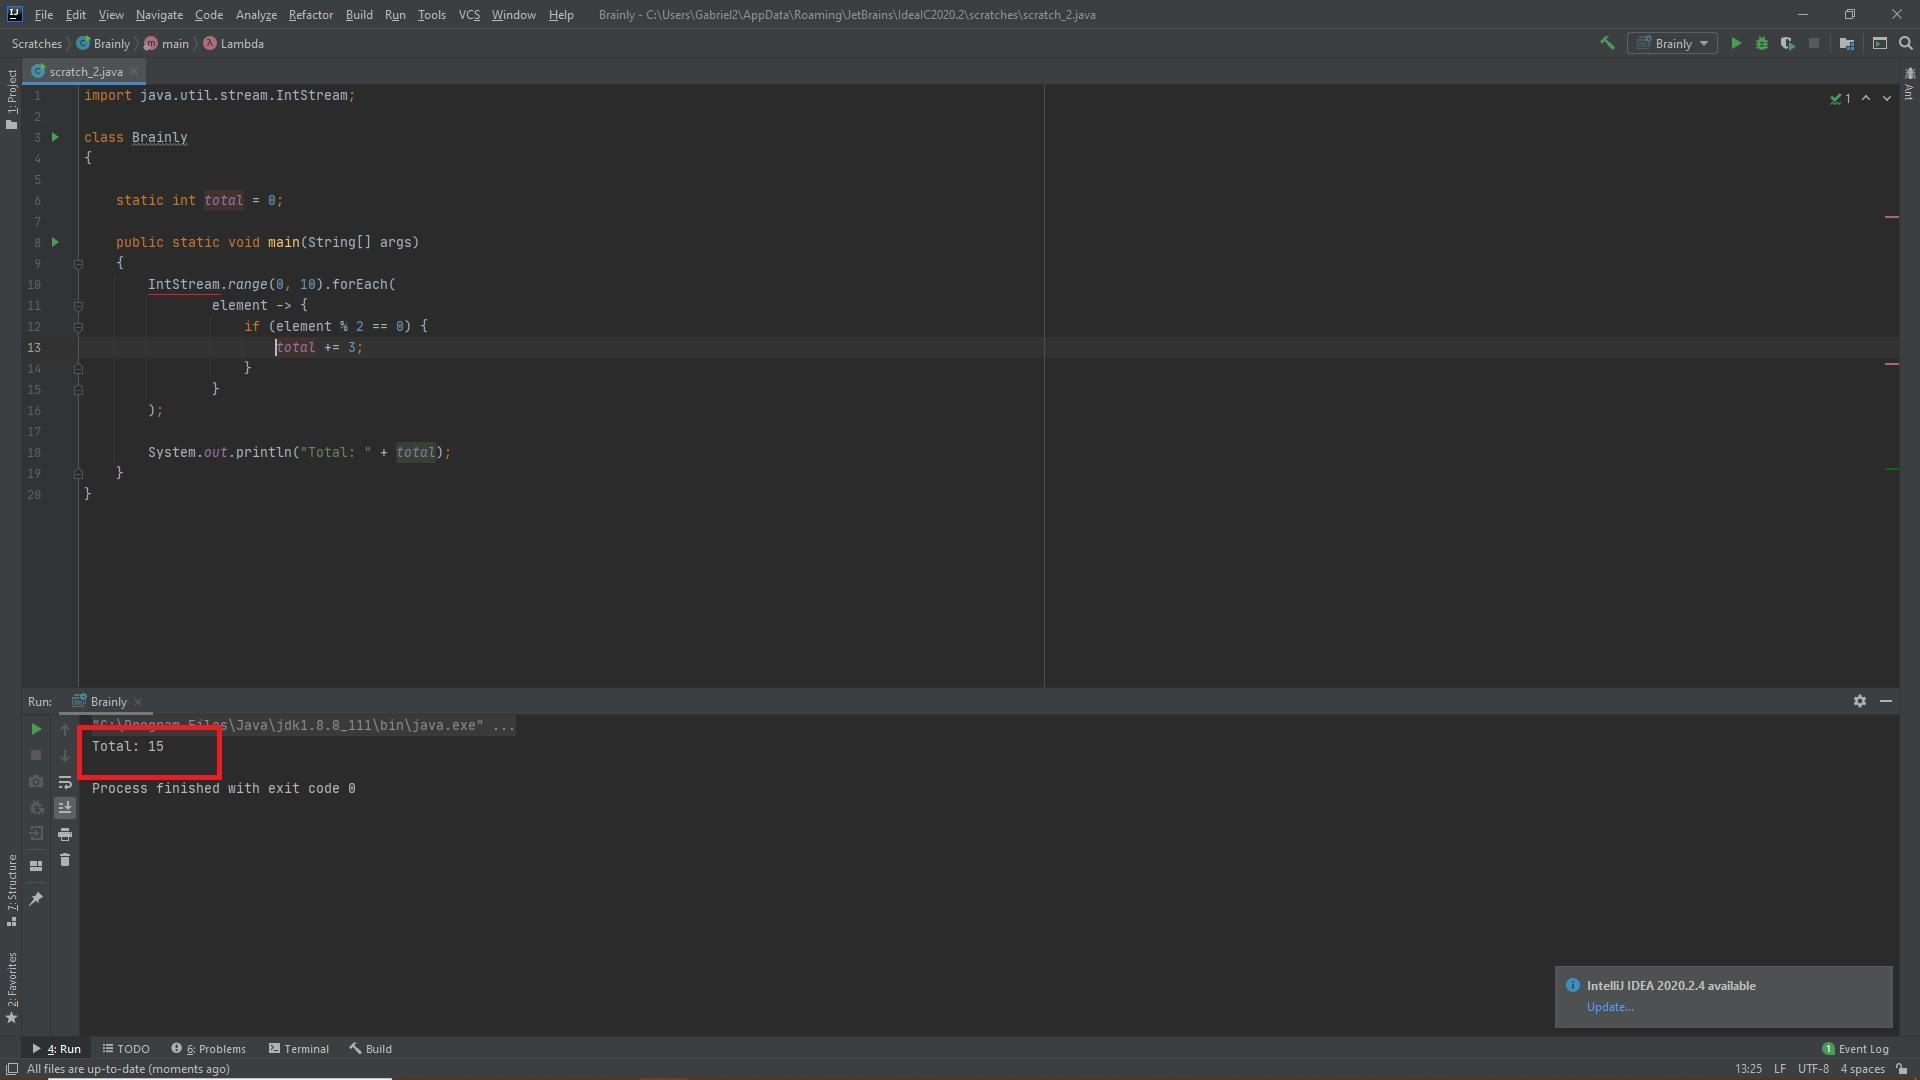This screenshot has height=1080, width=1920.
Task: Toggle pin tab in Run panel
Action: click(36, 899)
